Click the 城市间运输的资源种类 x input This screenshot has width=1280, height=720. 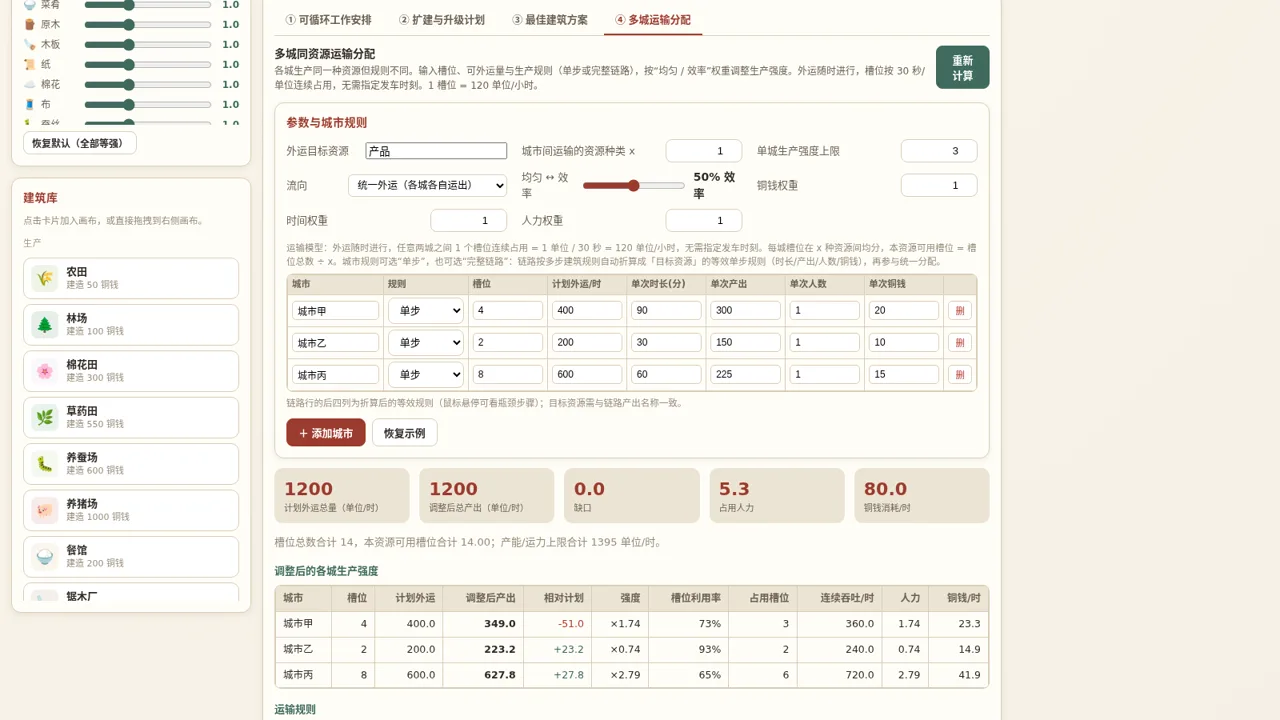[704, 151]
